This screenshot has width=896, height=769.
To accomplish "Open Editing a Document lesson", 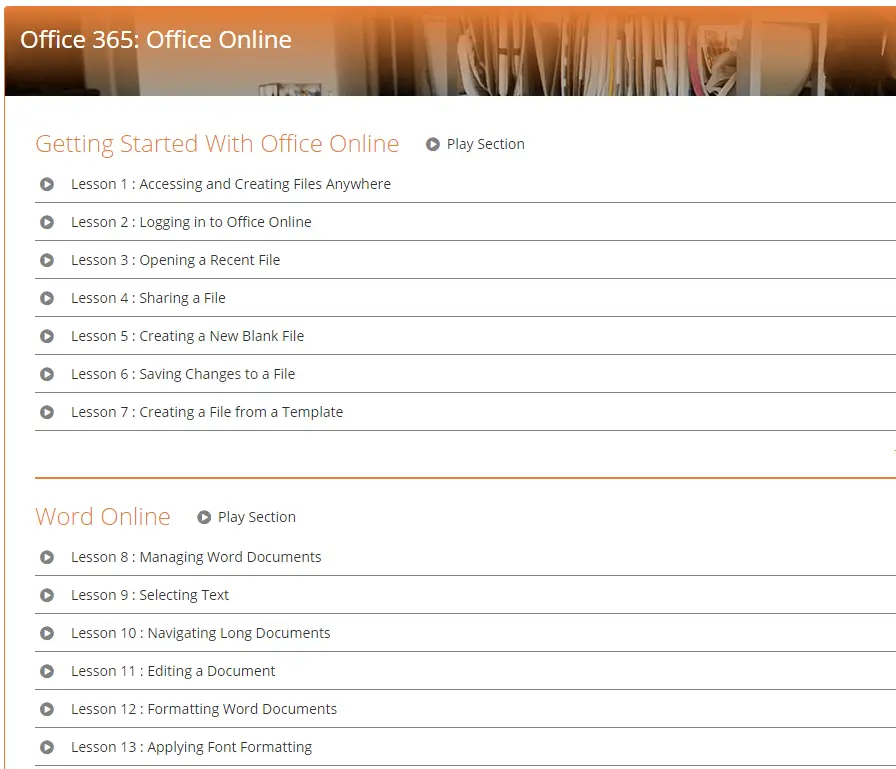I will 173,671.
